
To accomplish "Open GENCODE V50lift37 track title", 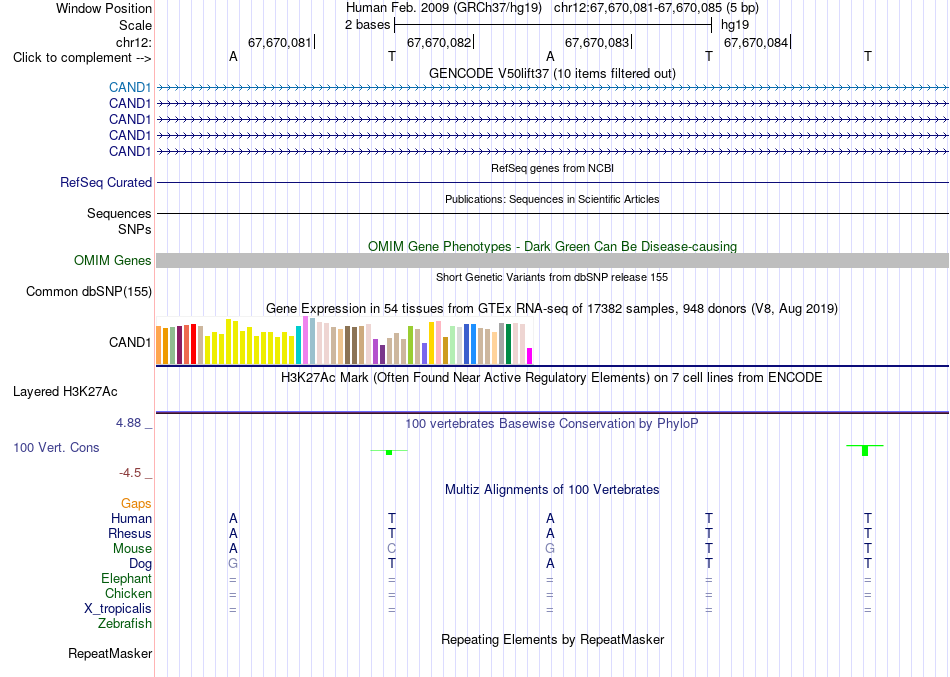I will (552, 73).
